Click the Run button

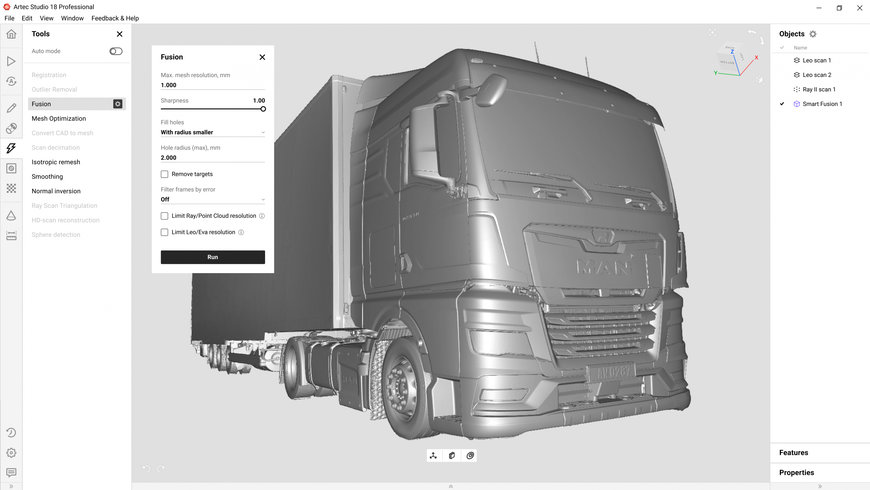(x=213, y=257)
